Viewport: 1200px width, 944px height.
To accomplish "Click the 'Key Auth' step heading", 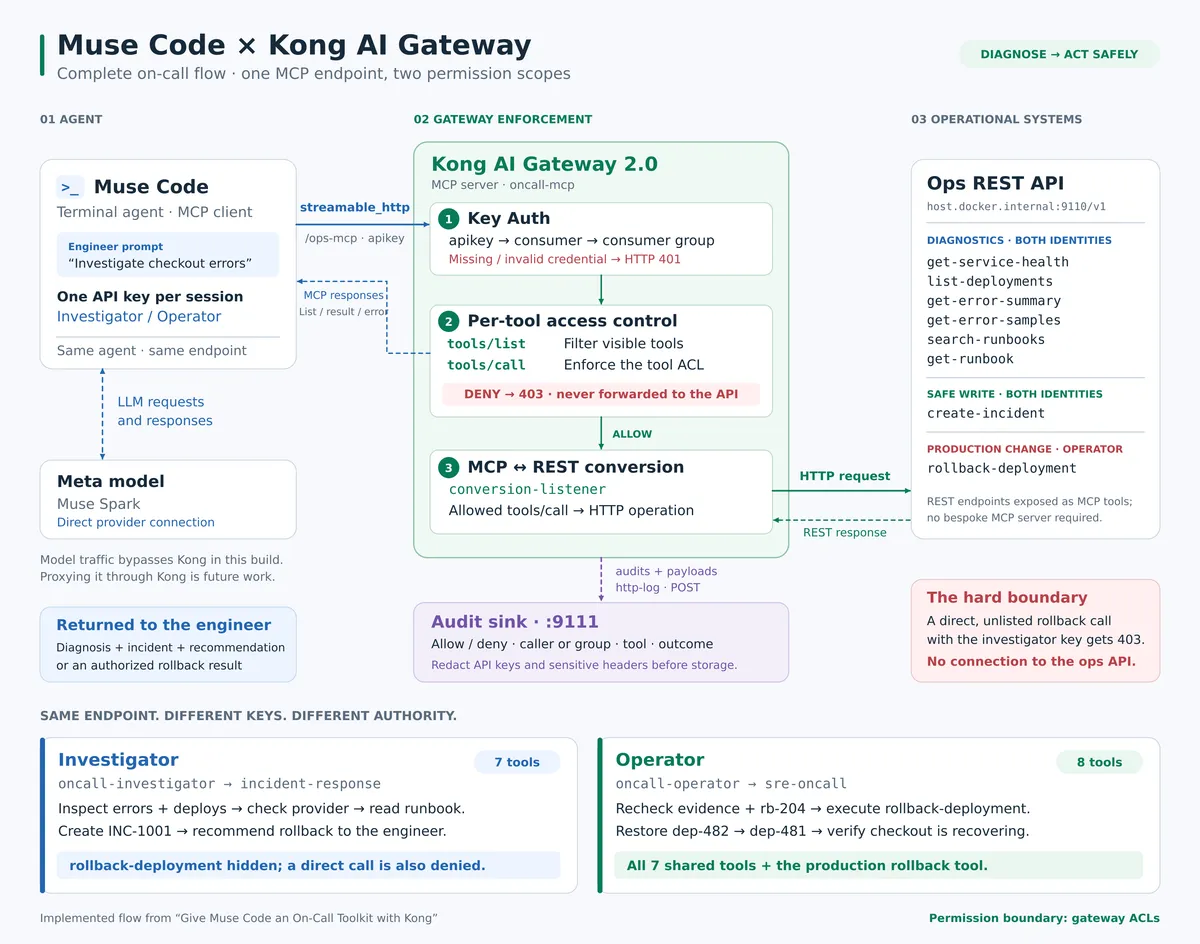I will [509, 218].
